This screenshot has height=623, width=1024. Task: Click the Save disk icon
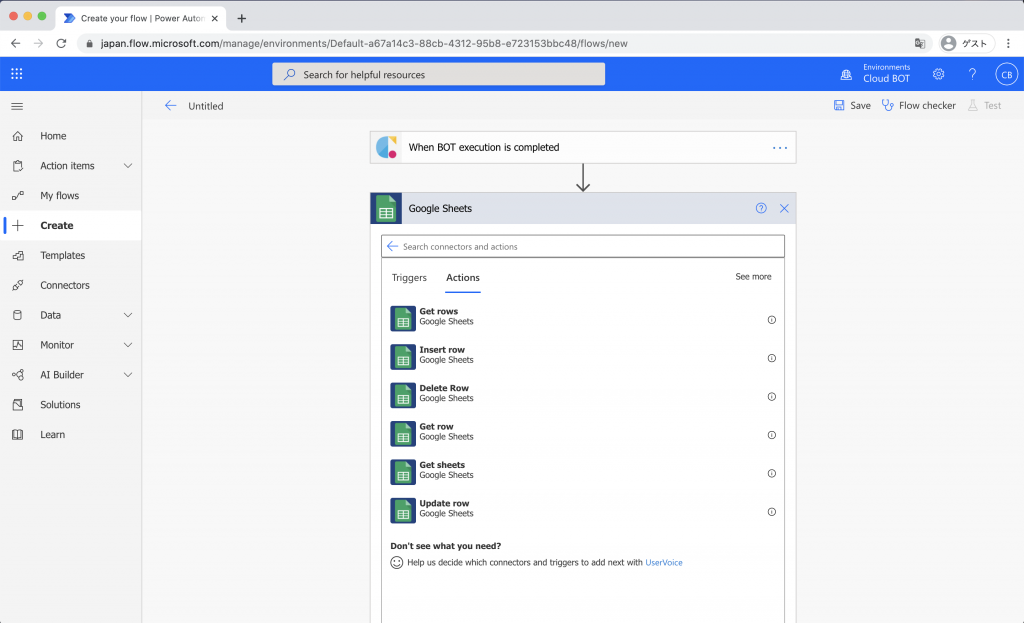tap(839, 105)
